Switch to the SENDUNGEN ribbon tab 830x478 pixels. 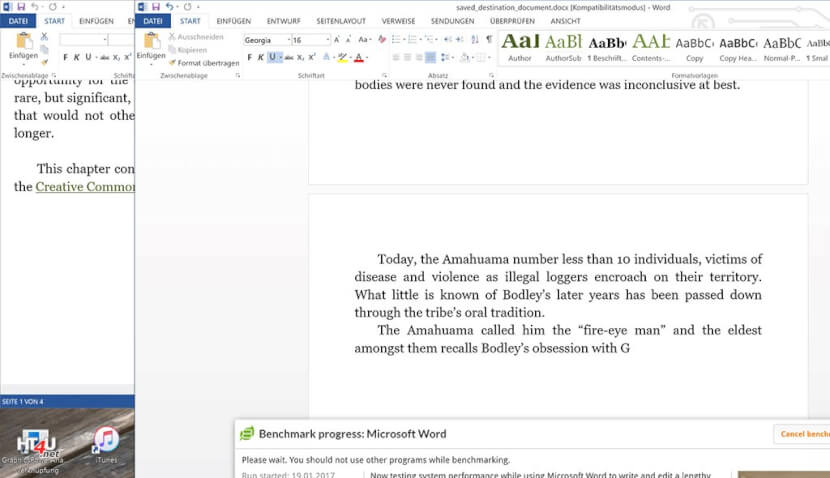(452, 21)
